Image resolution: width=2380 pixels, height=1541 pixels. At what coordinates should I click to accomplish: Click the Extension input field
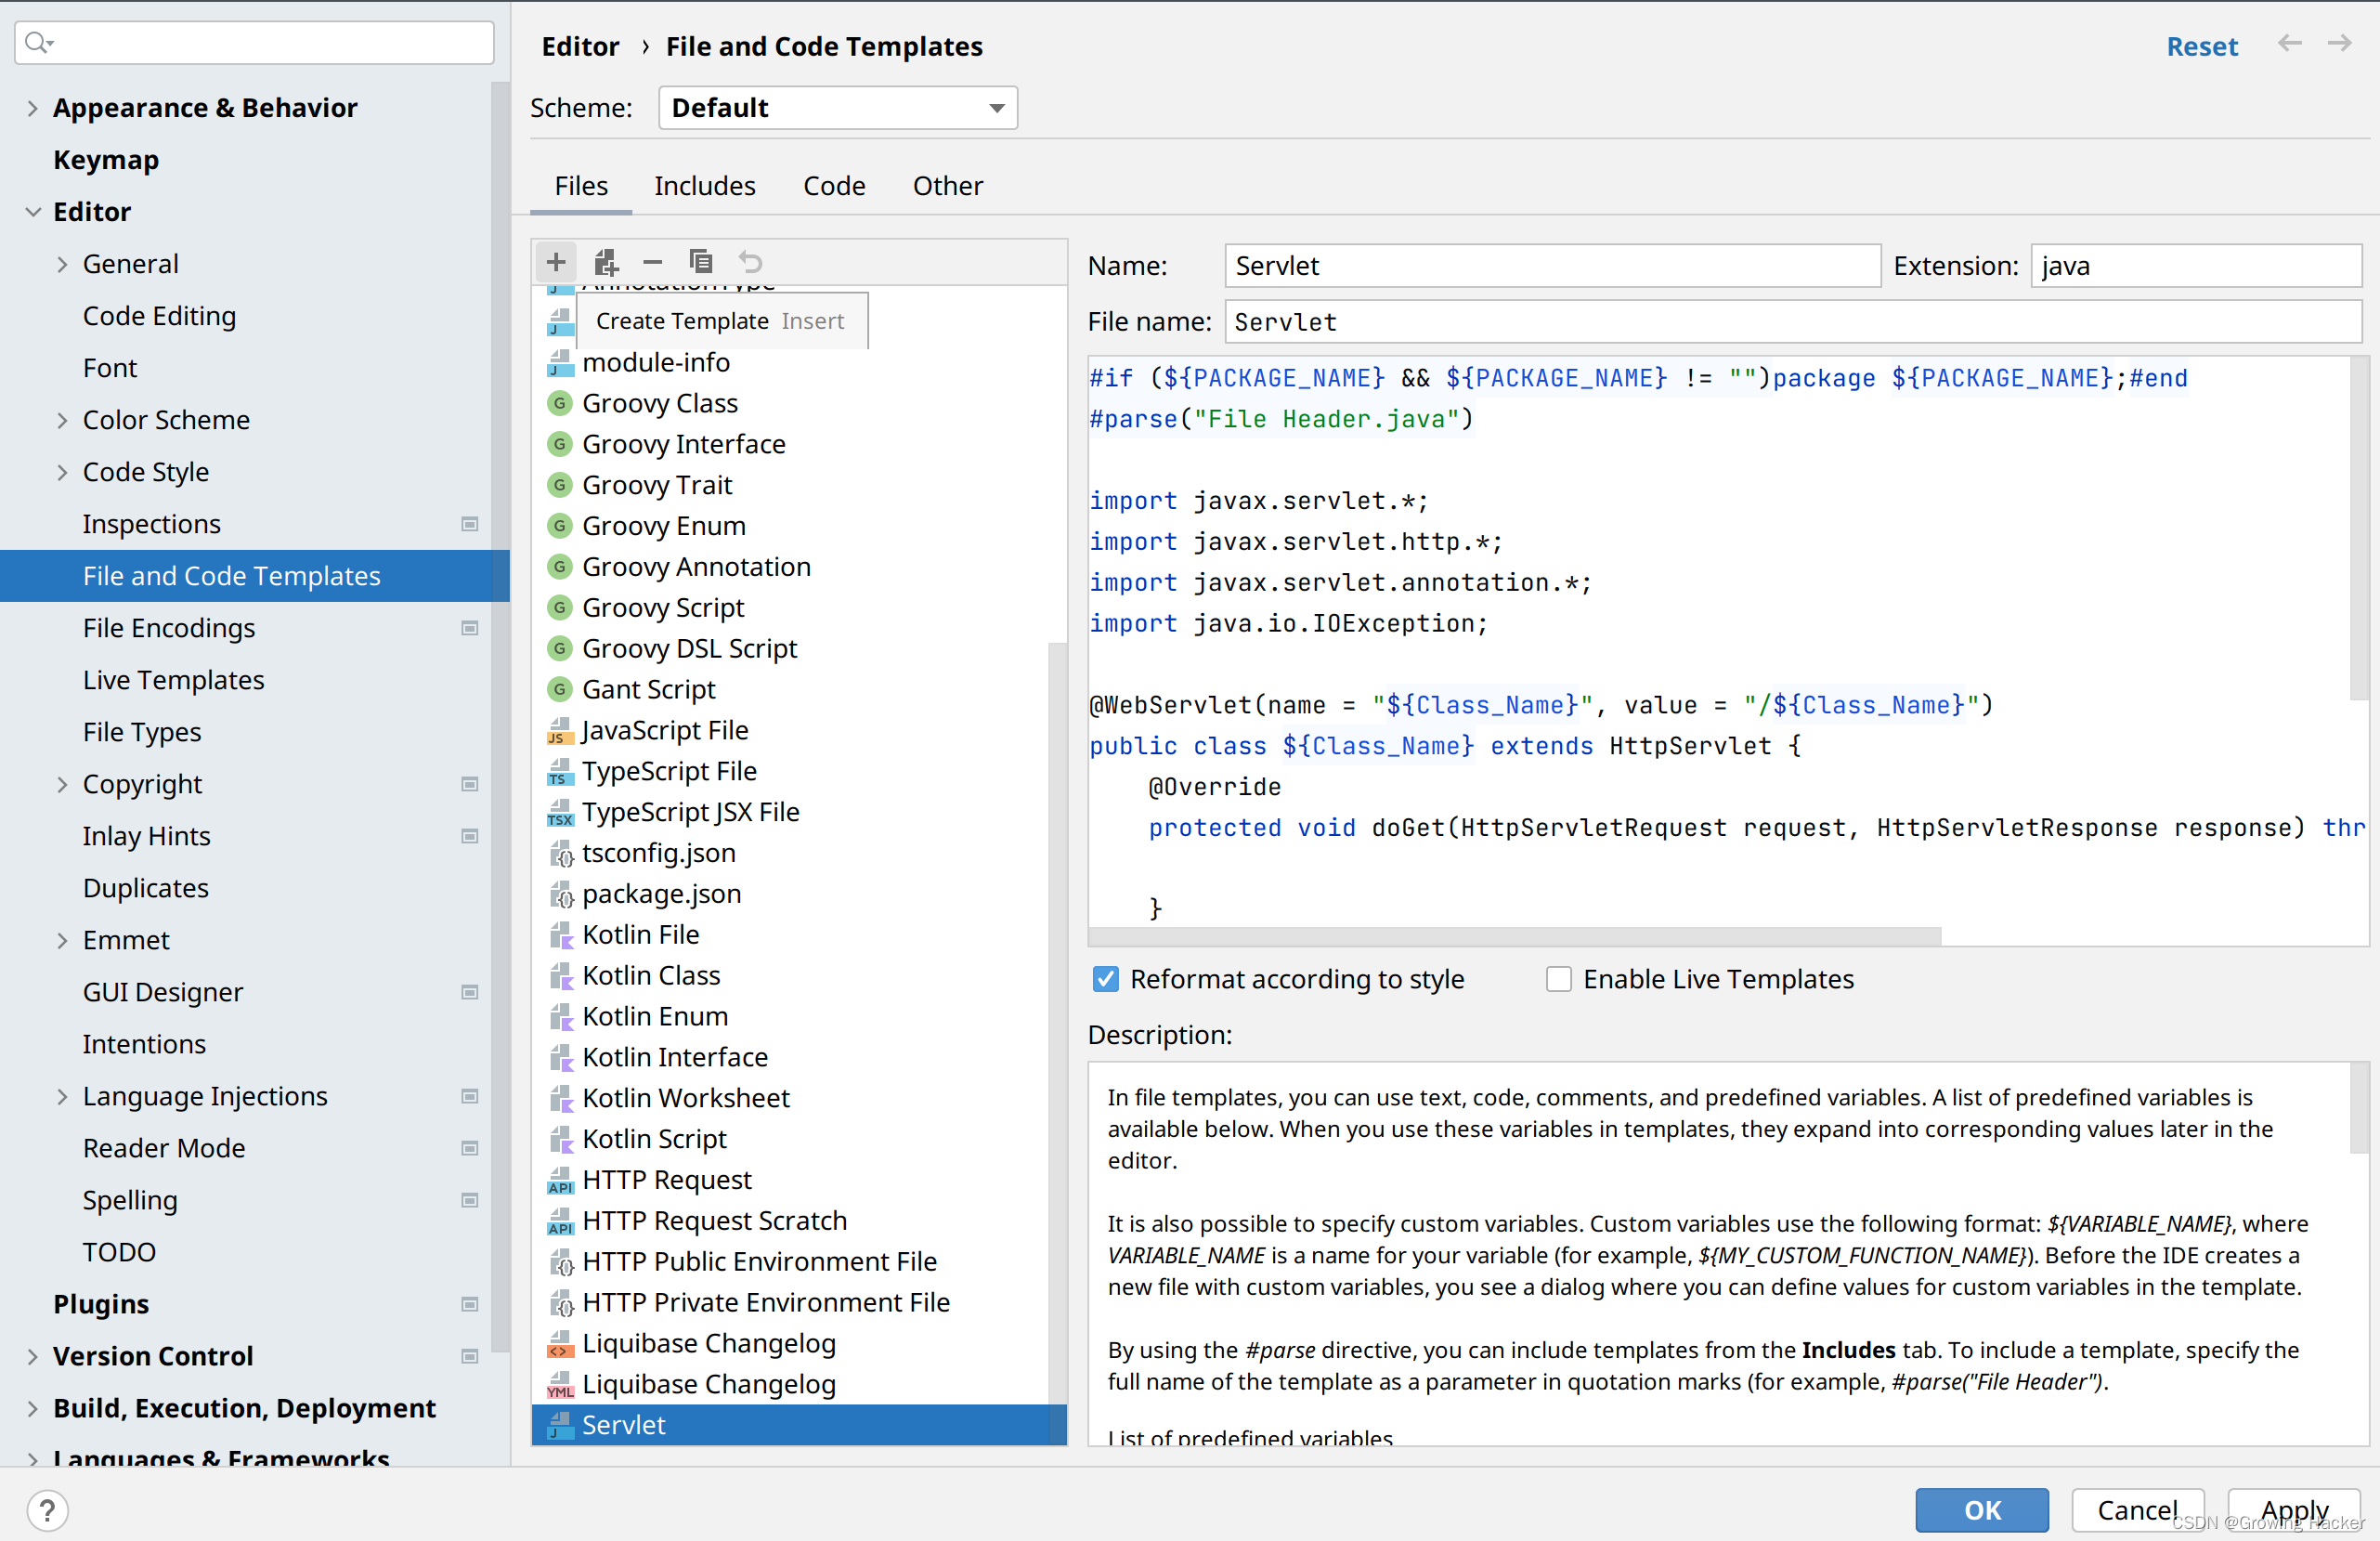click(2195, 266)
